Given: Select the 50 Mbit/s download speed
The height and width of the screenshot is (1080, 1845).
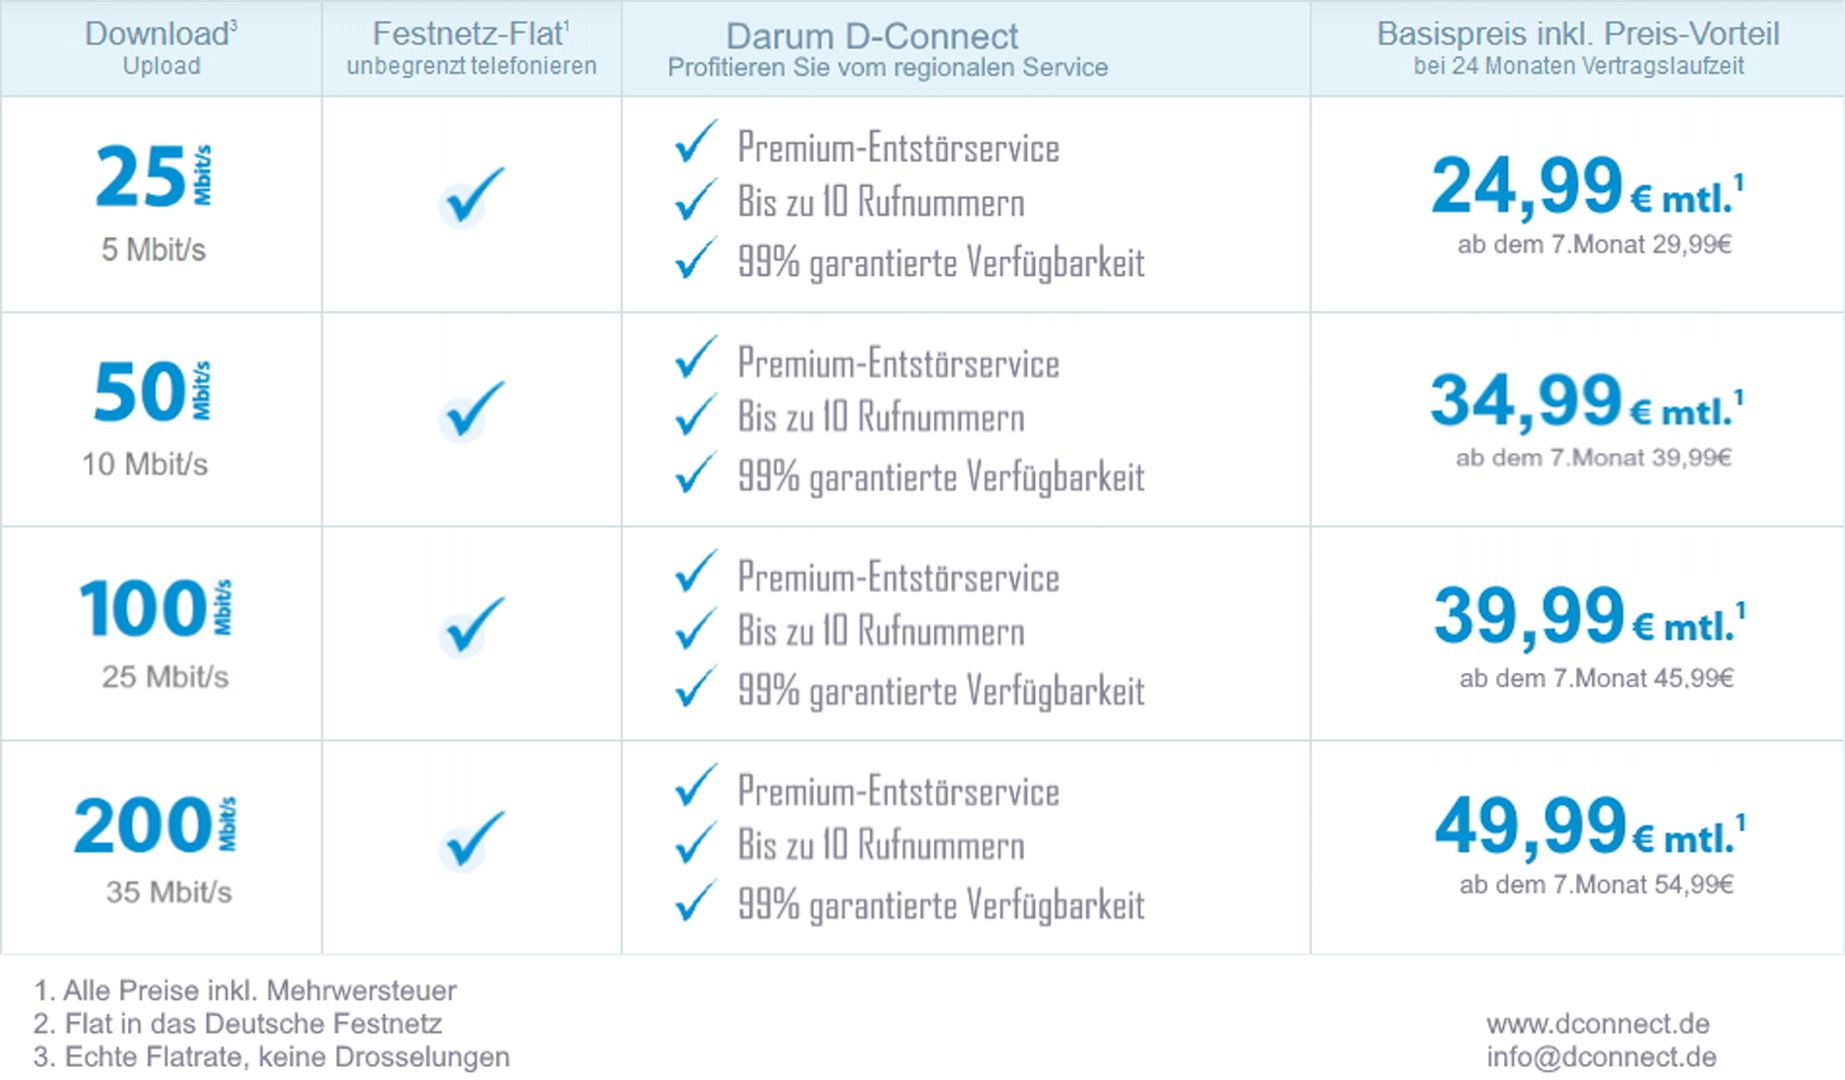Looking at the screenshot, I should 152,391.
